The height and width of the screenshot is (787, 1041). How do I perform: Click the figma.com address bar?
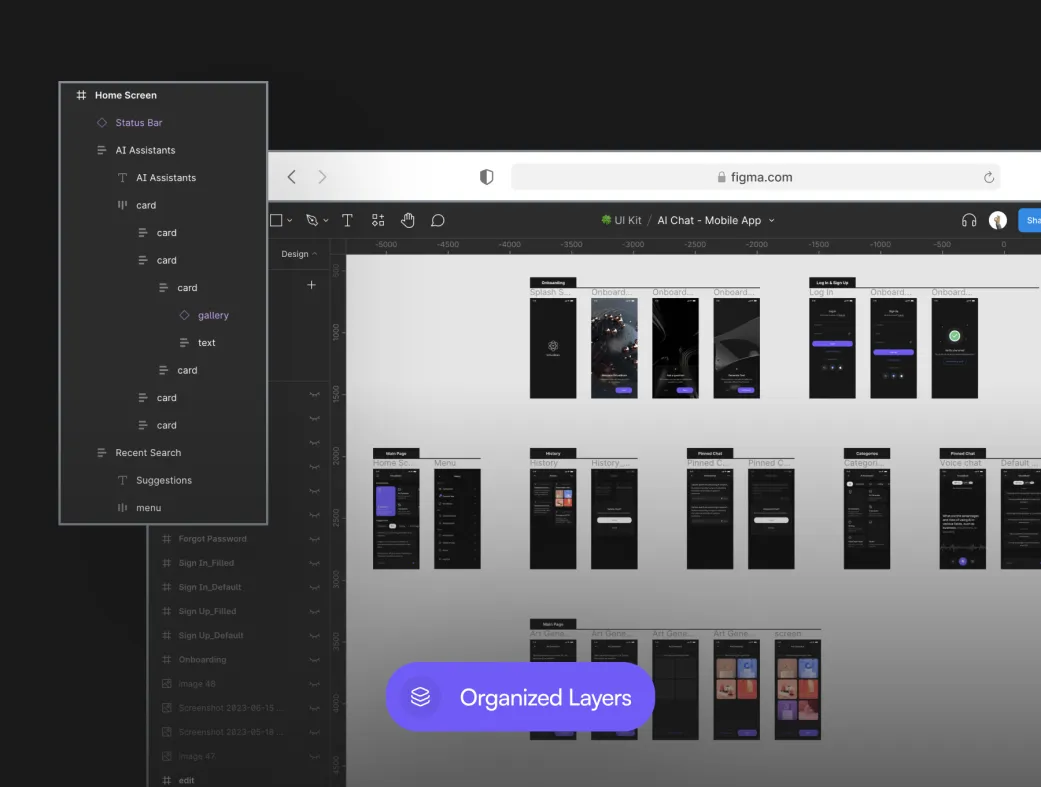pyautogui.click(x=755, y=177)
